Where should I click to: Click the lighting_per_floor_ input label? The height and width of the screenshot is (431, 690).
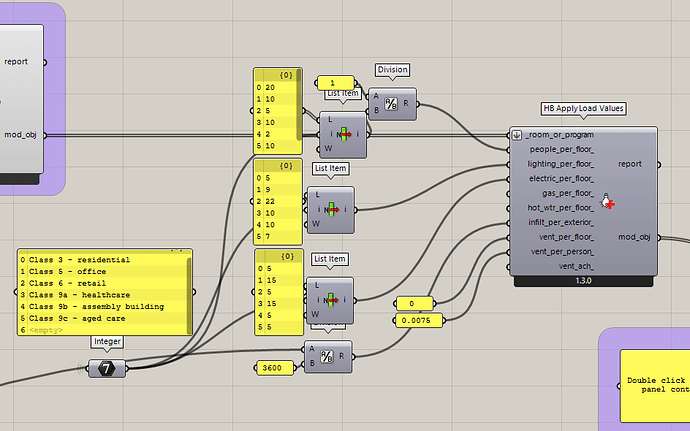pyautogui.click(x=561, y=164)
